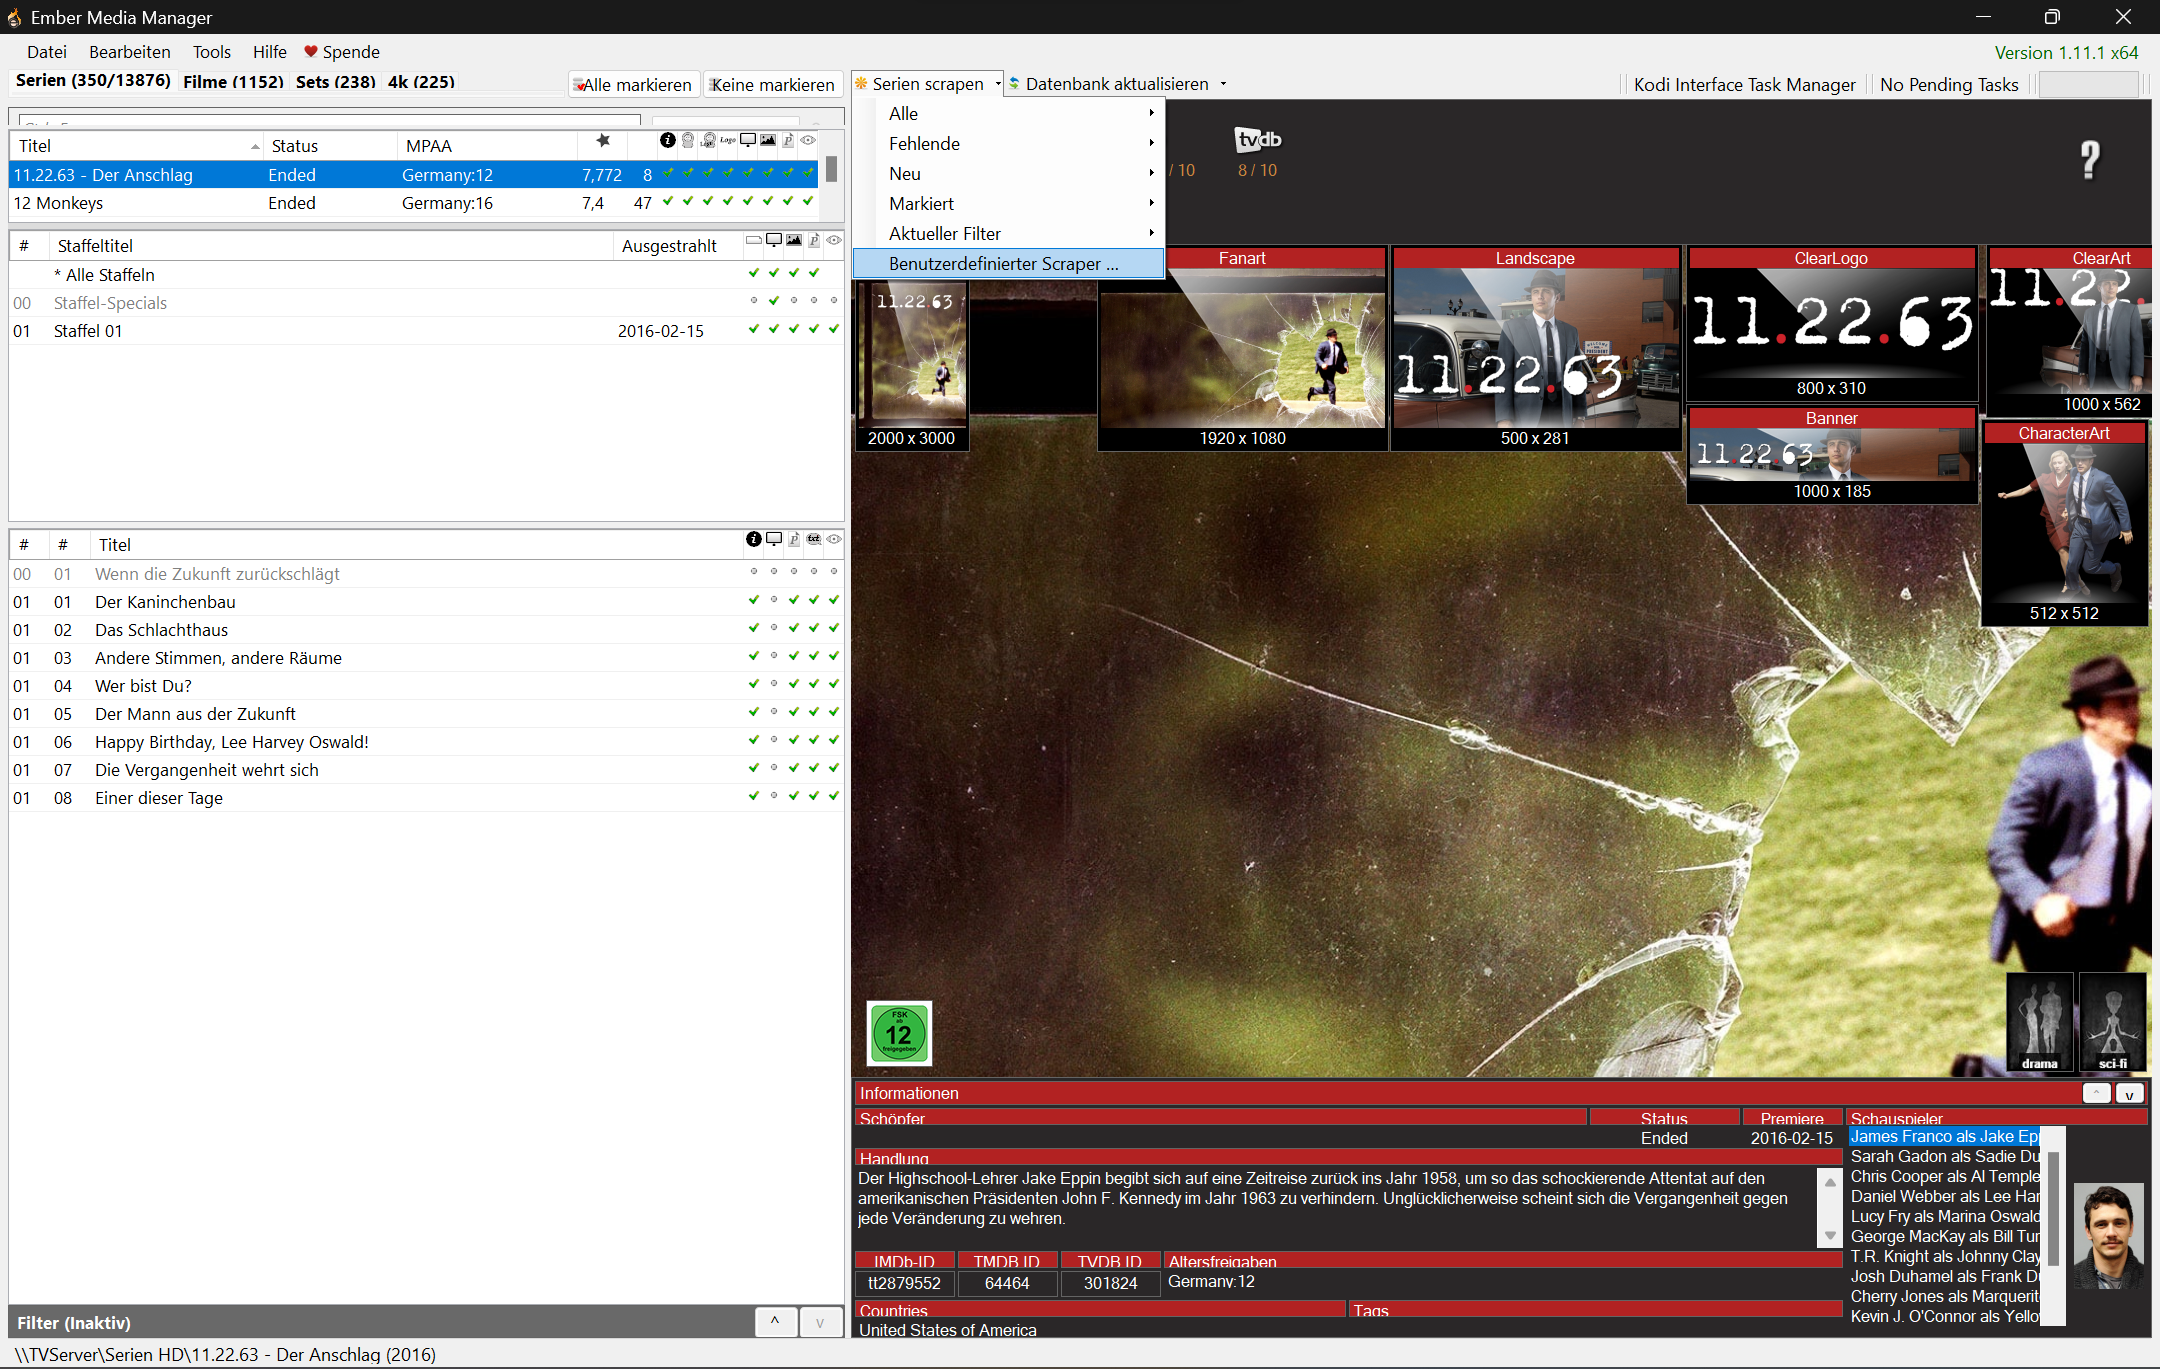2160x1369 pixels.
Task: Switch to the Sets (238) tab
Action: (336, 82)
